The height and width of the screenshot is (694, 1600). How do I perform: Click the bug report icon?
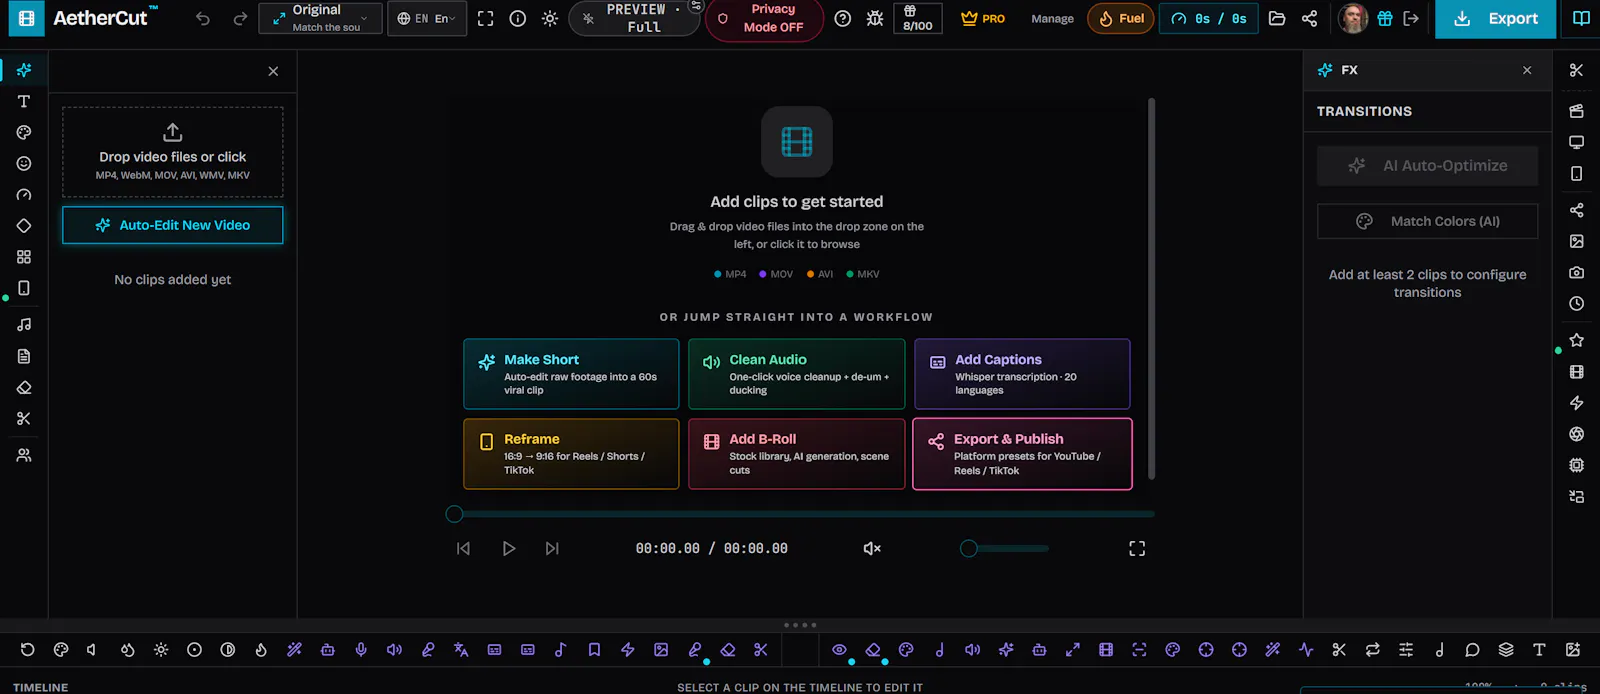click(x=875, y=18)
